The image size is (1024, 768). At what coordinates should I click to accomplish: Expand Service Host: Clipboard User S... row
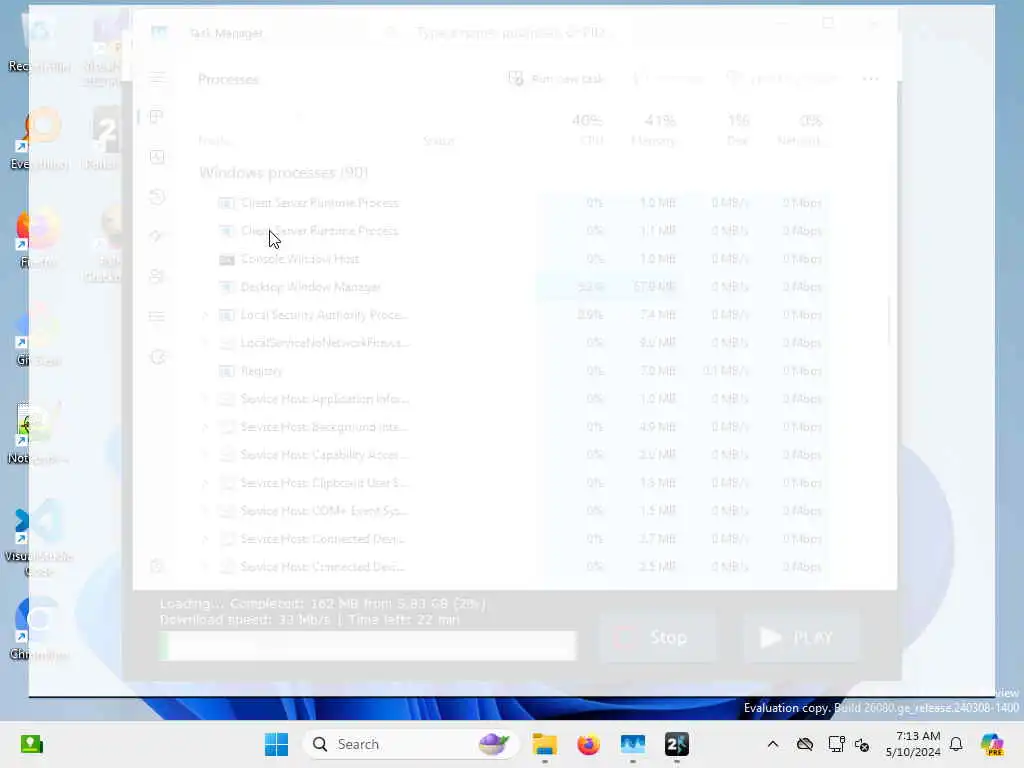205,483
